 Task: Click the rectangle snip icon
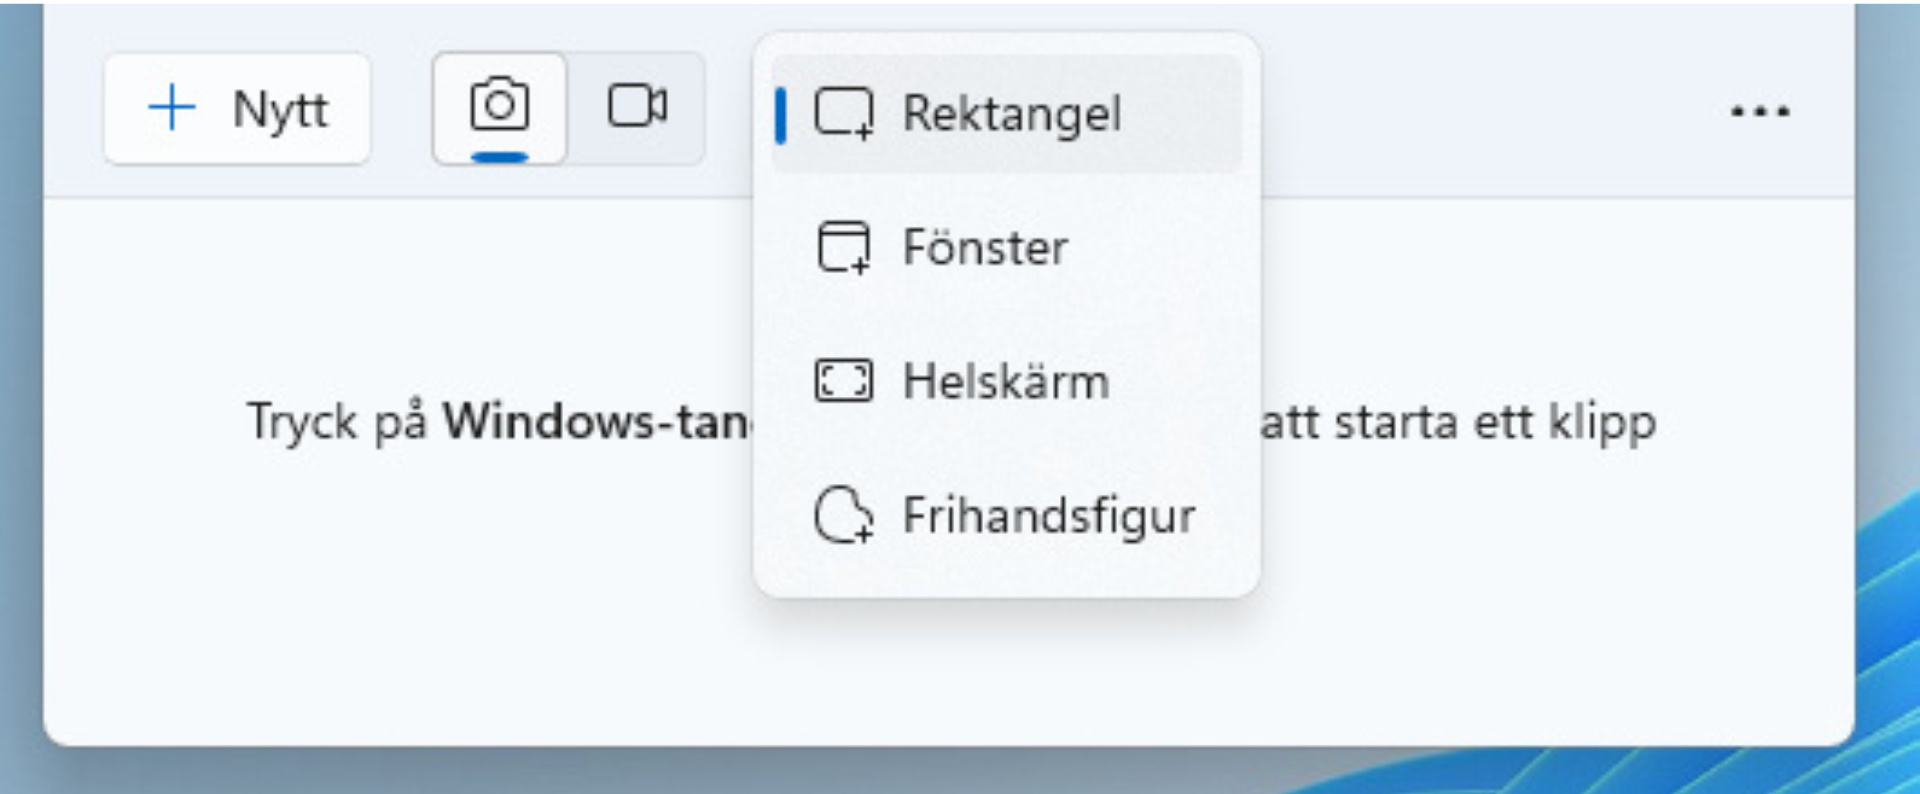point(843,113)
